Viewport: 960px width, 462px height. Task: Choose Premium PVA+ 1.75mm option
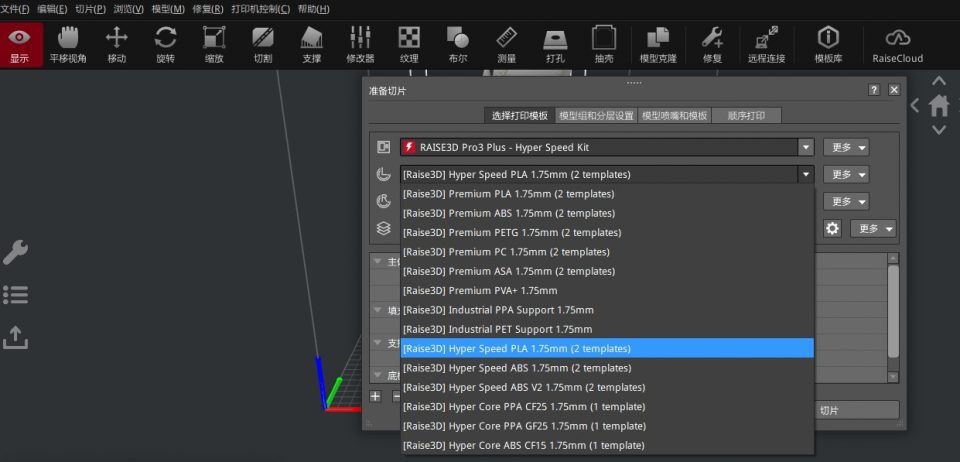[x=607, y=291]
